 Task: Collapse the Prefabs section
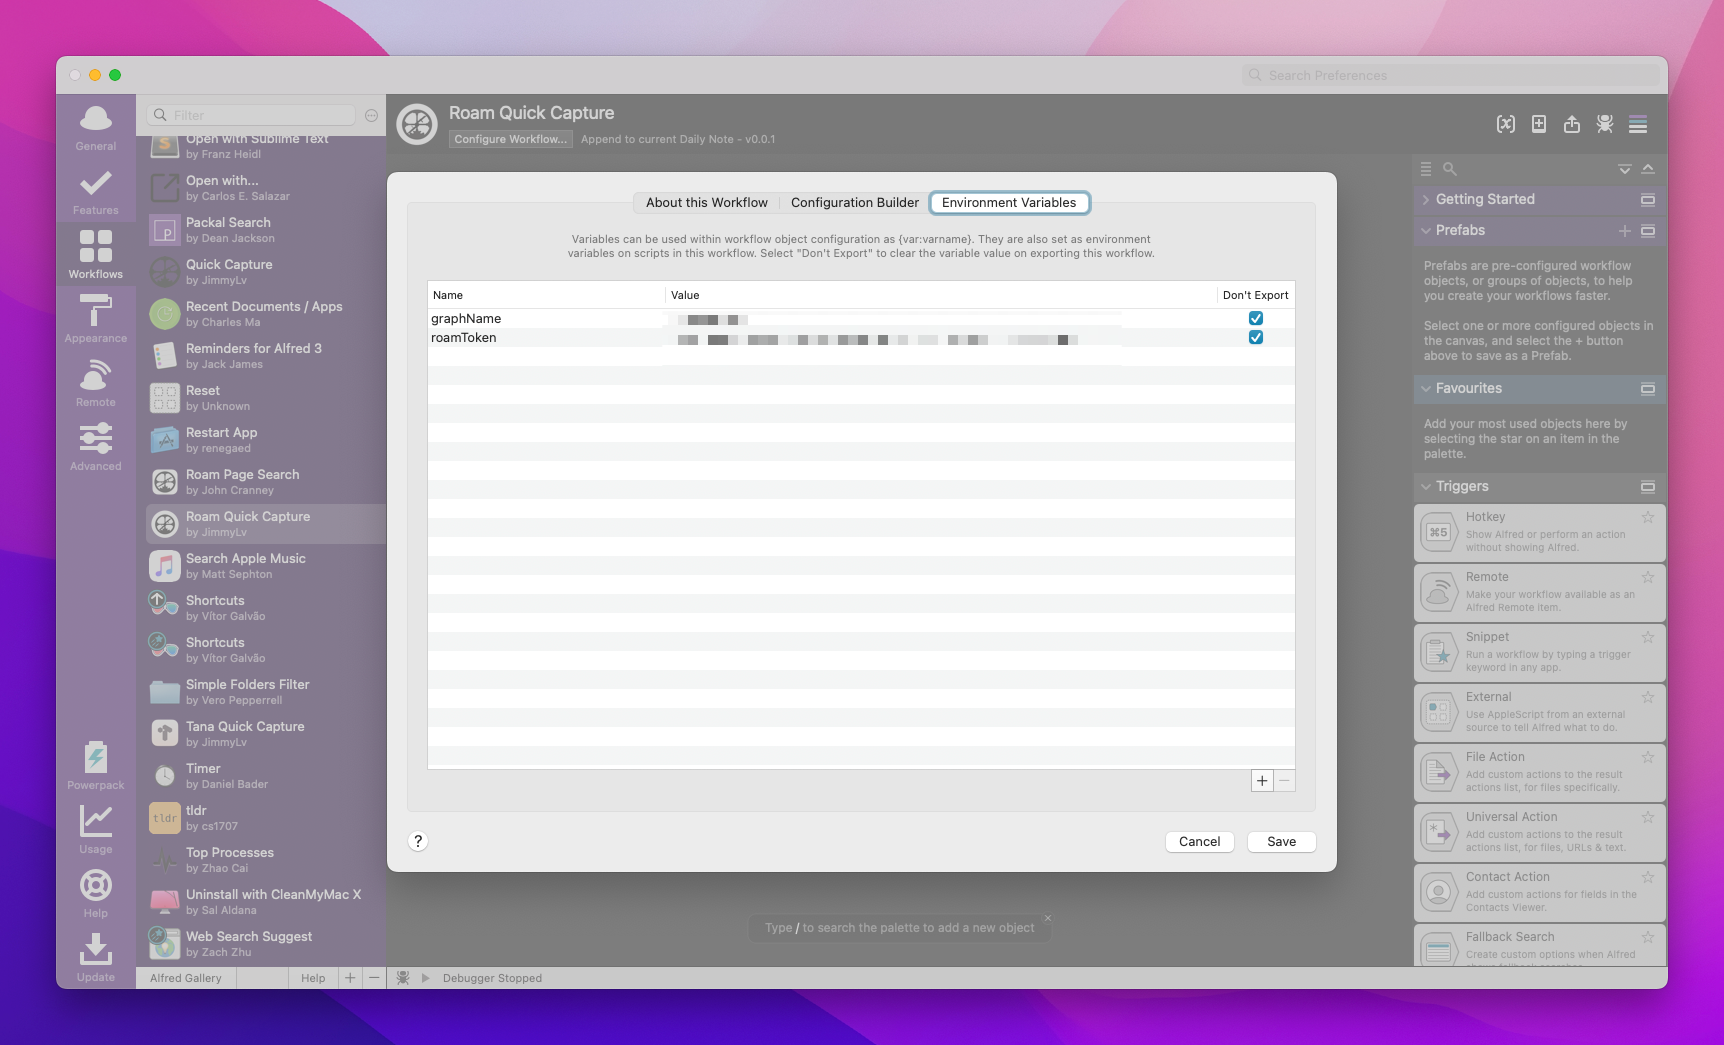tap(1426, 230)
